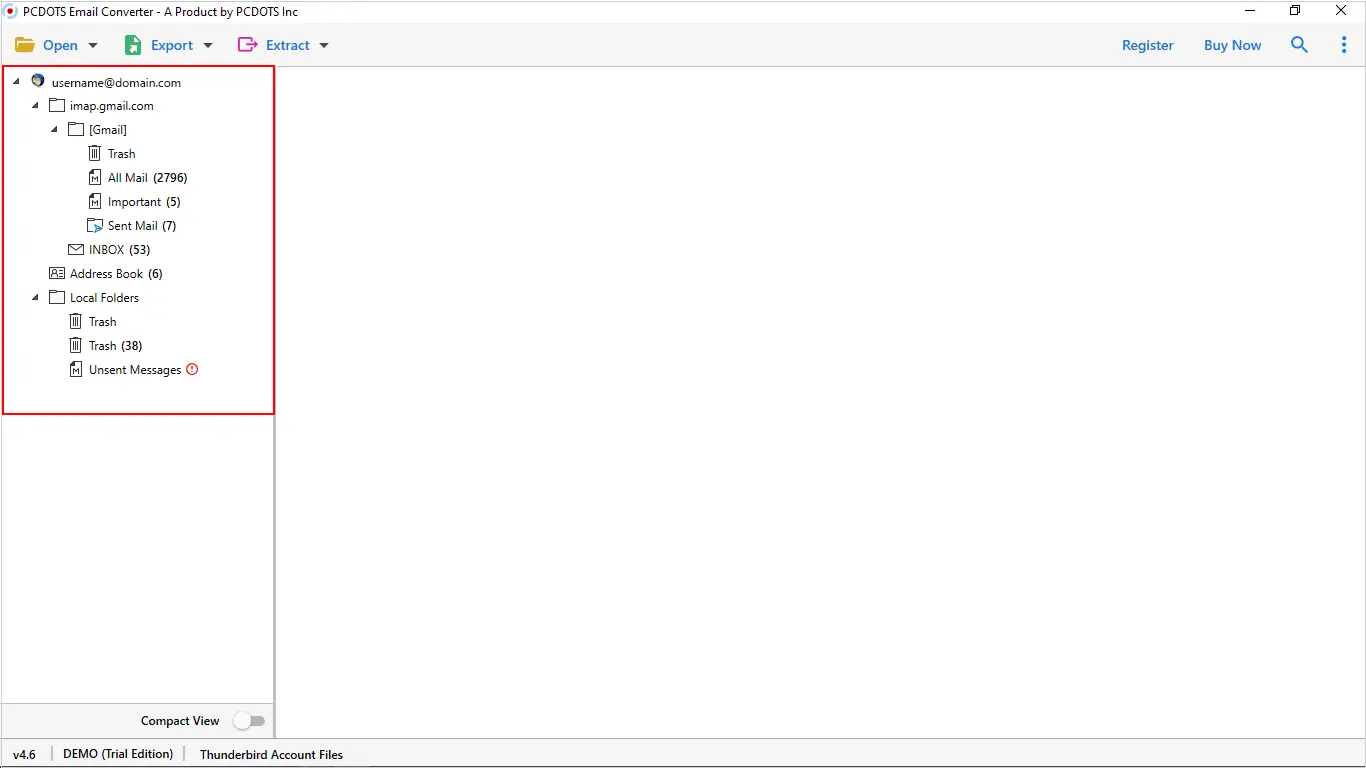The image size is (1366, 768).
Task: Click the red warning icon beside Unsent Messages
Action: [x=192, y=369]
